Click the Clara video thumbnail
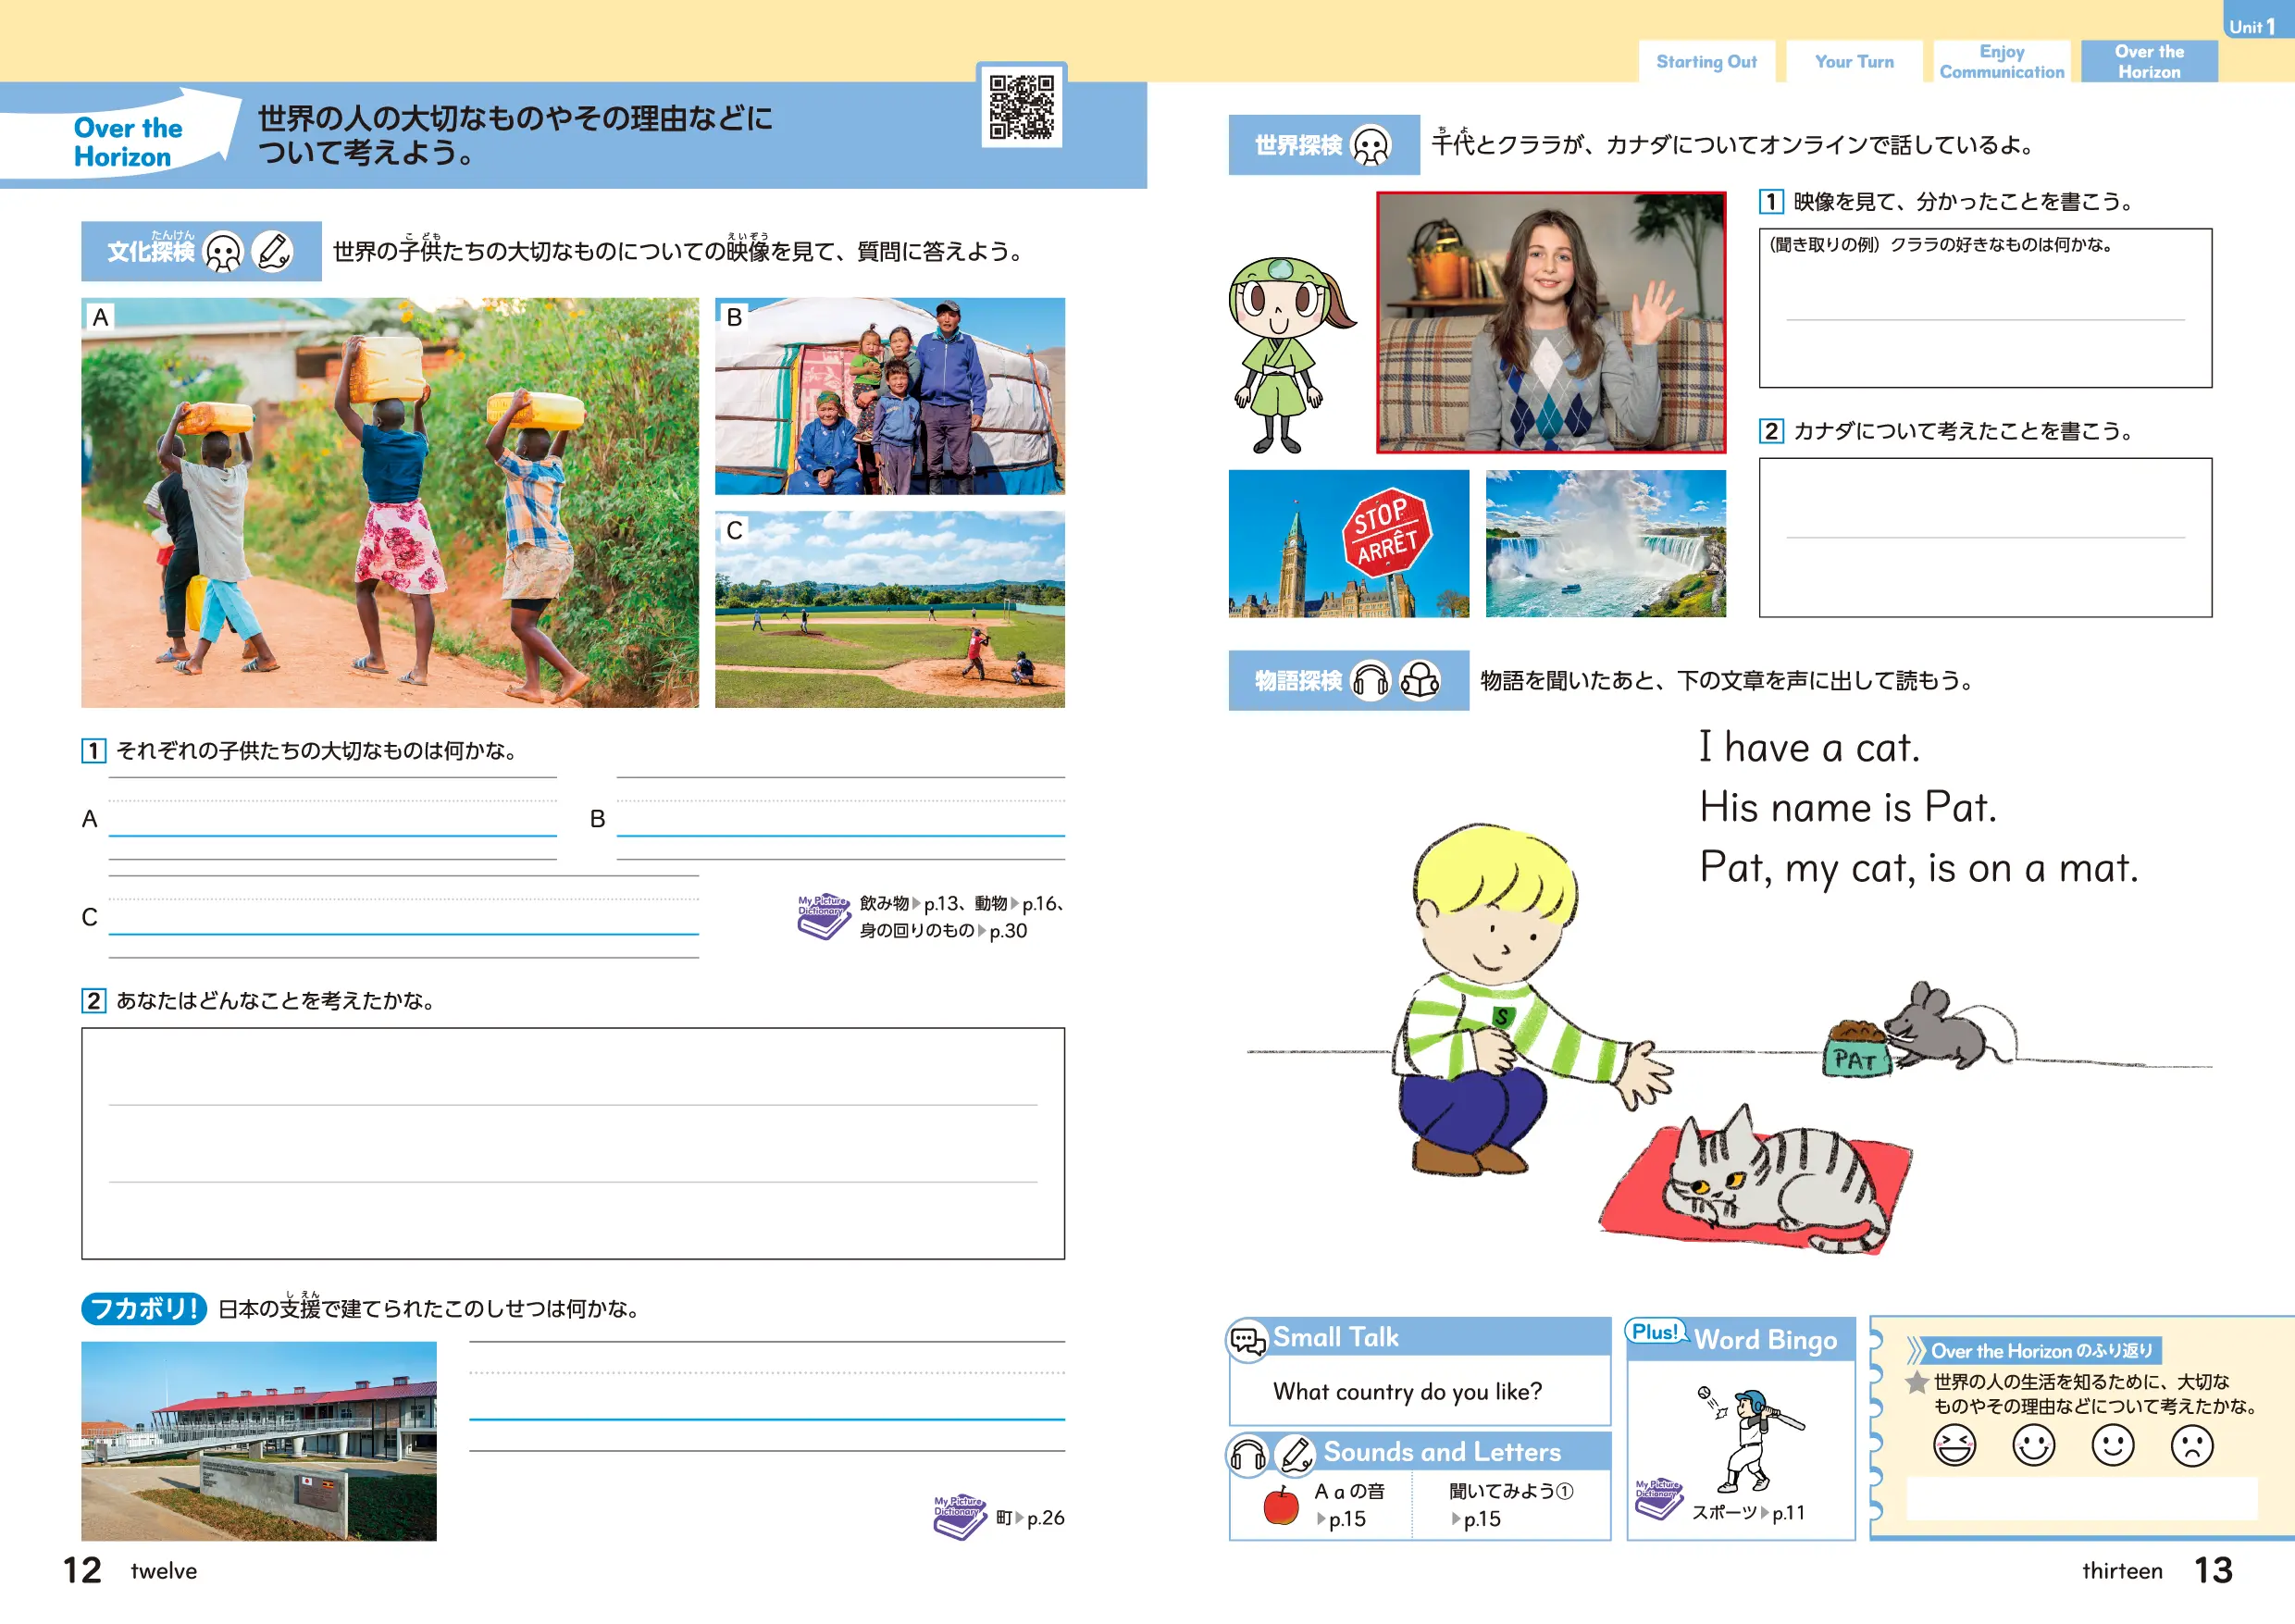 pyautogui.click(x=1550, y=322)
